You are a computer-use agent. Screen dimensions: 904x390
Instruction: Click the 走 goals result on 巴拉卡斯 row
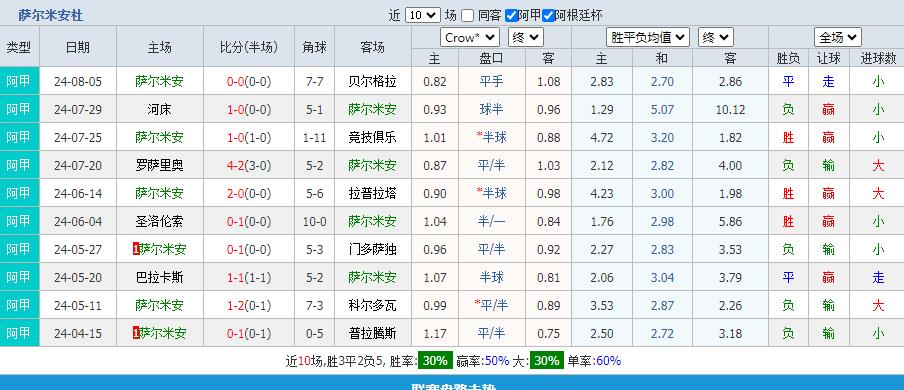tap(877, 278)
